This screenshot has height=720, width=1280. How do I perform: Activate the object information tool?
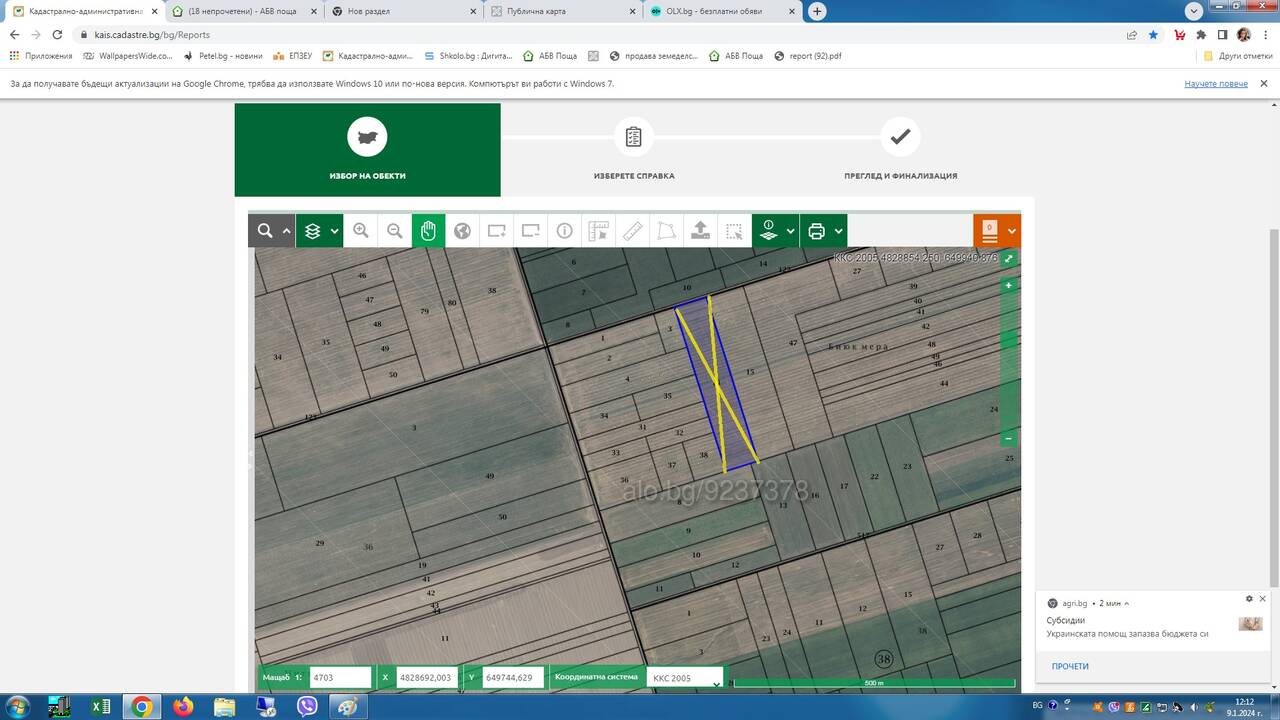click(x=565, y=231)
